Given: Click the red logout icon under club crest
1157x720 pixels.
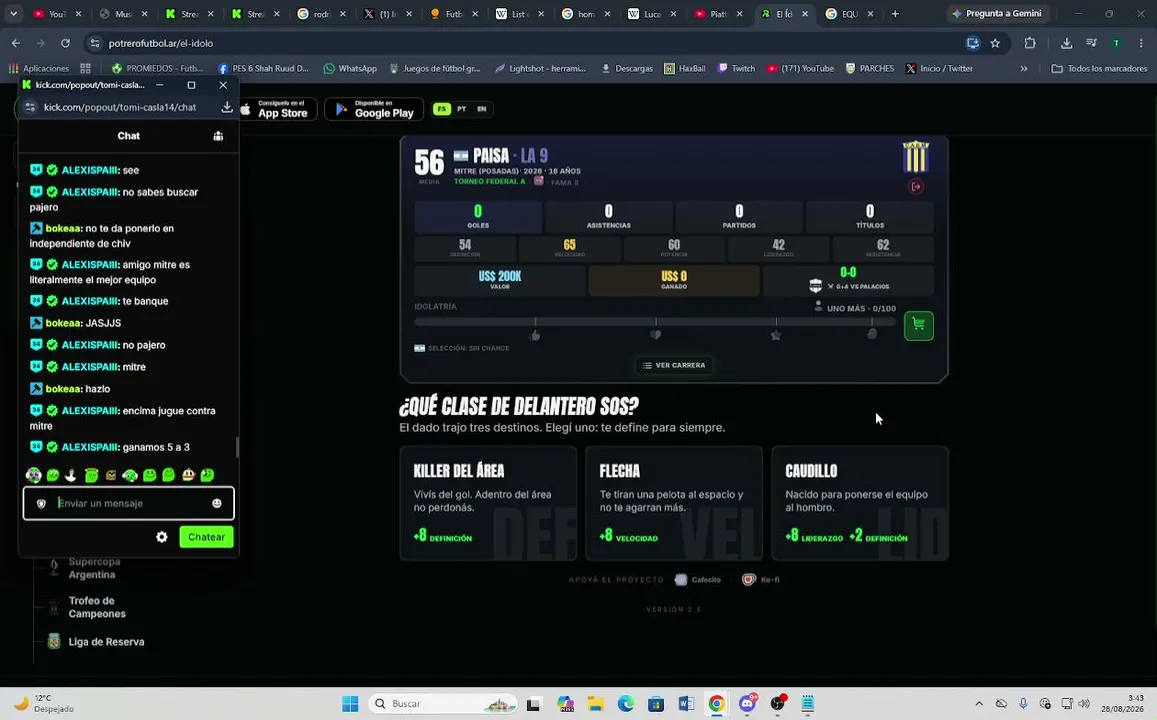Looking at the screenshot, I should [x=916, y=187].
